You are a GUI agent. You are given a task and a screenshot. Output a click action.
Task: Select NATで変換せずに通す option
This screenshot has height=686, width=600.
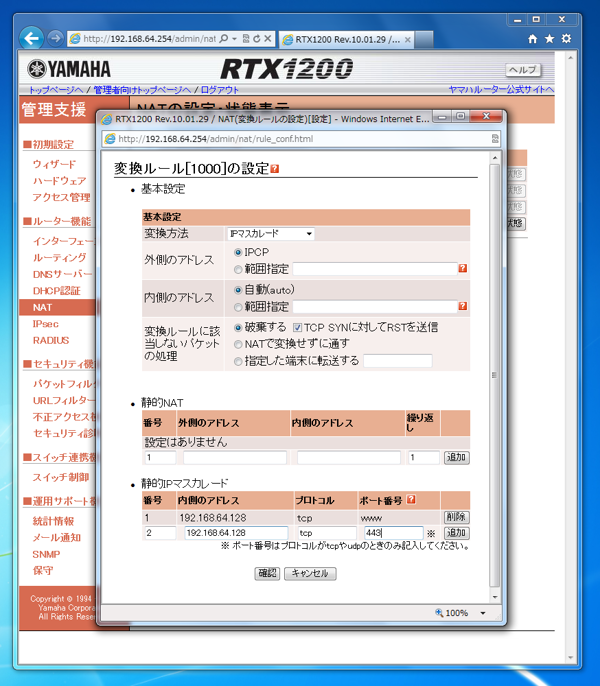point(238,344)
